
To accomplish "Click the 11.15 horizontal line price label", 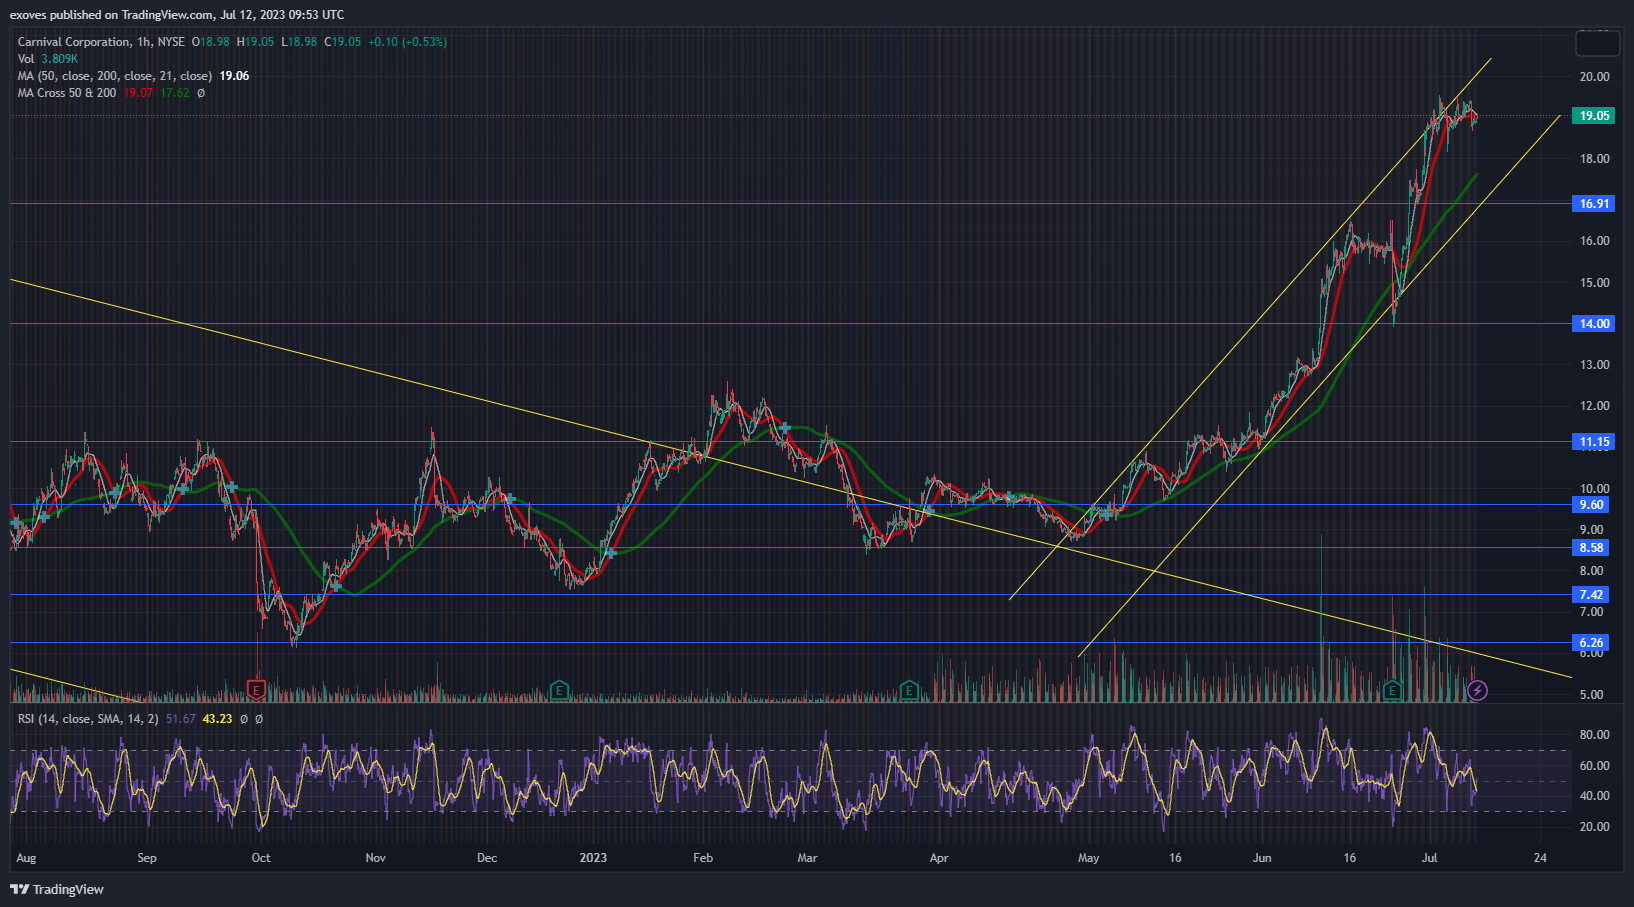I will pos(1594,442).
